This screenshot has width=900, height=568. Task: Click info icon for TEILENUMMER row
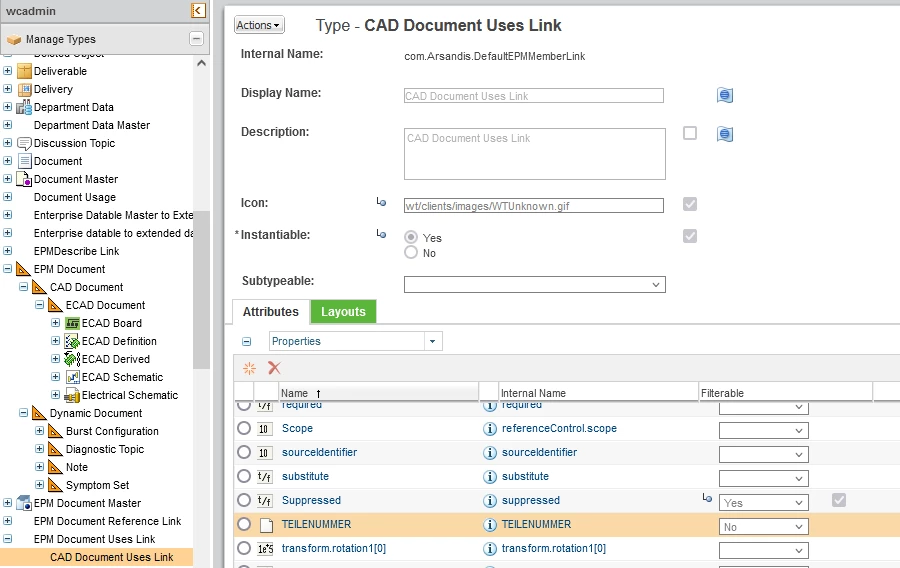pos(490,524)
